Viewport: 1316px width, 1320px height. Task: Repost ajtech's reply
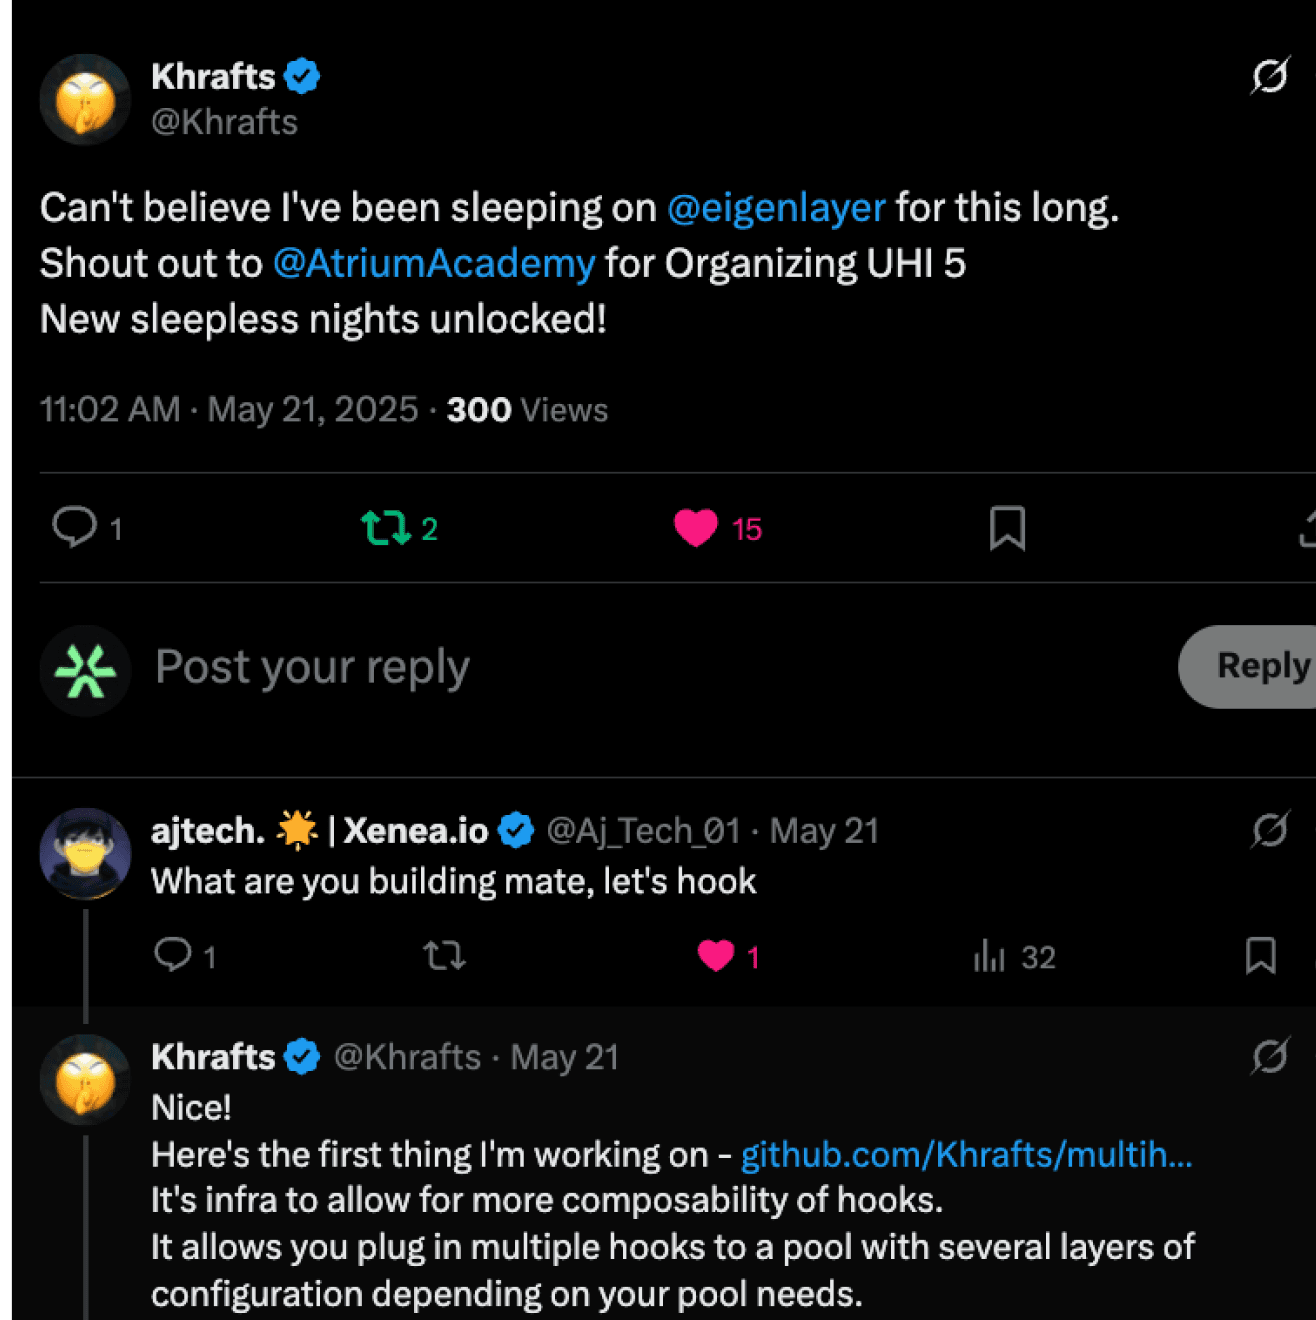[444, 956]
